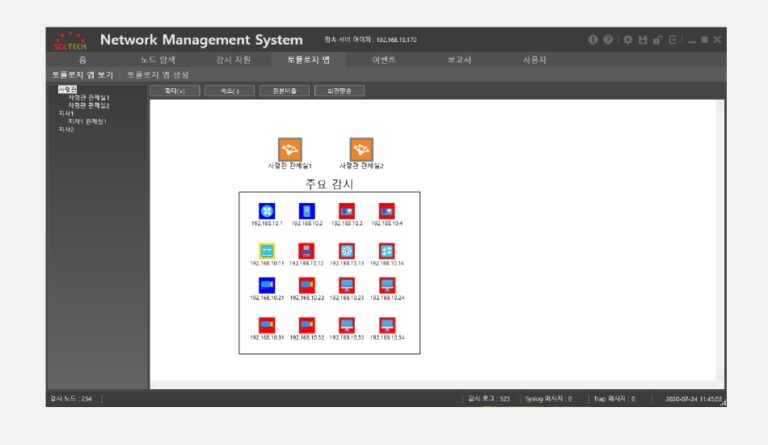
Task: Open the 사령관 관제실2 map icon
Action: click(x=361, y=149)
